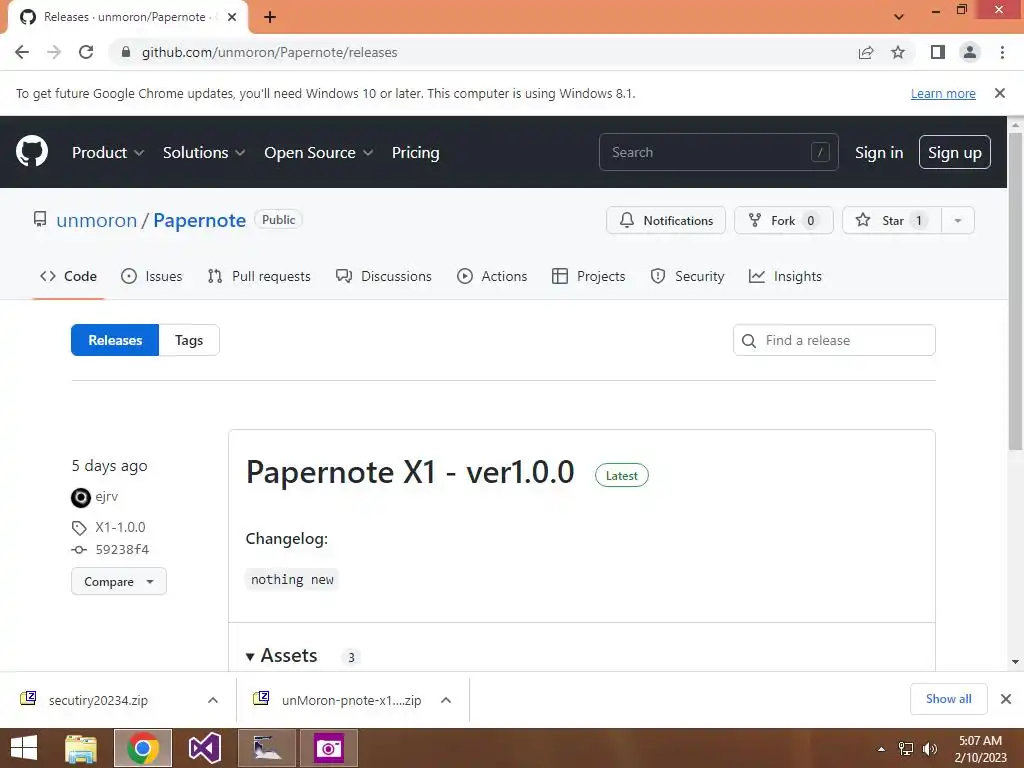Open Learn more link

943,93
